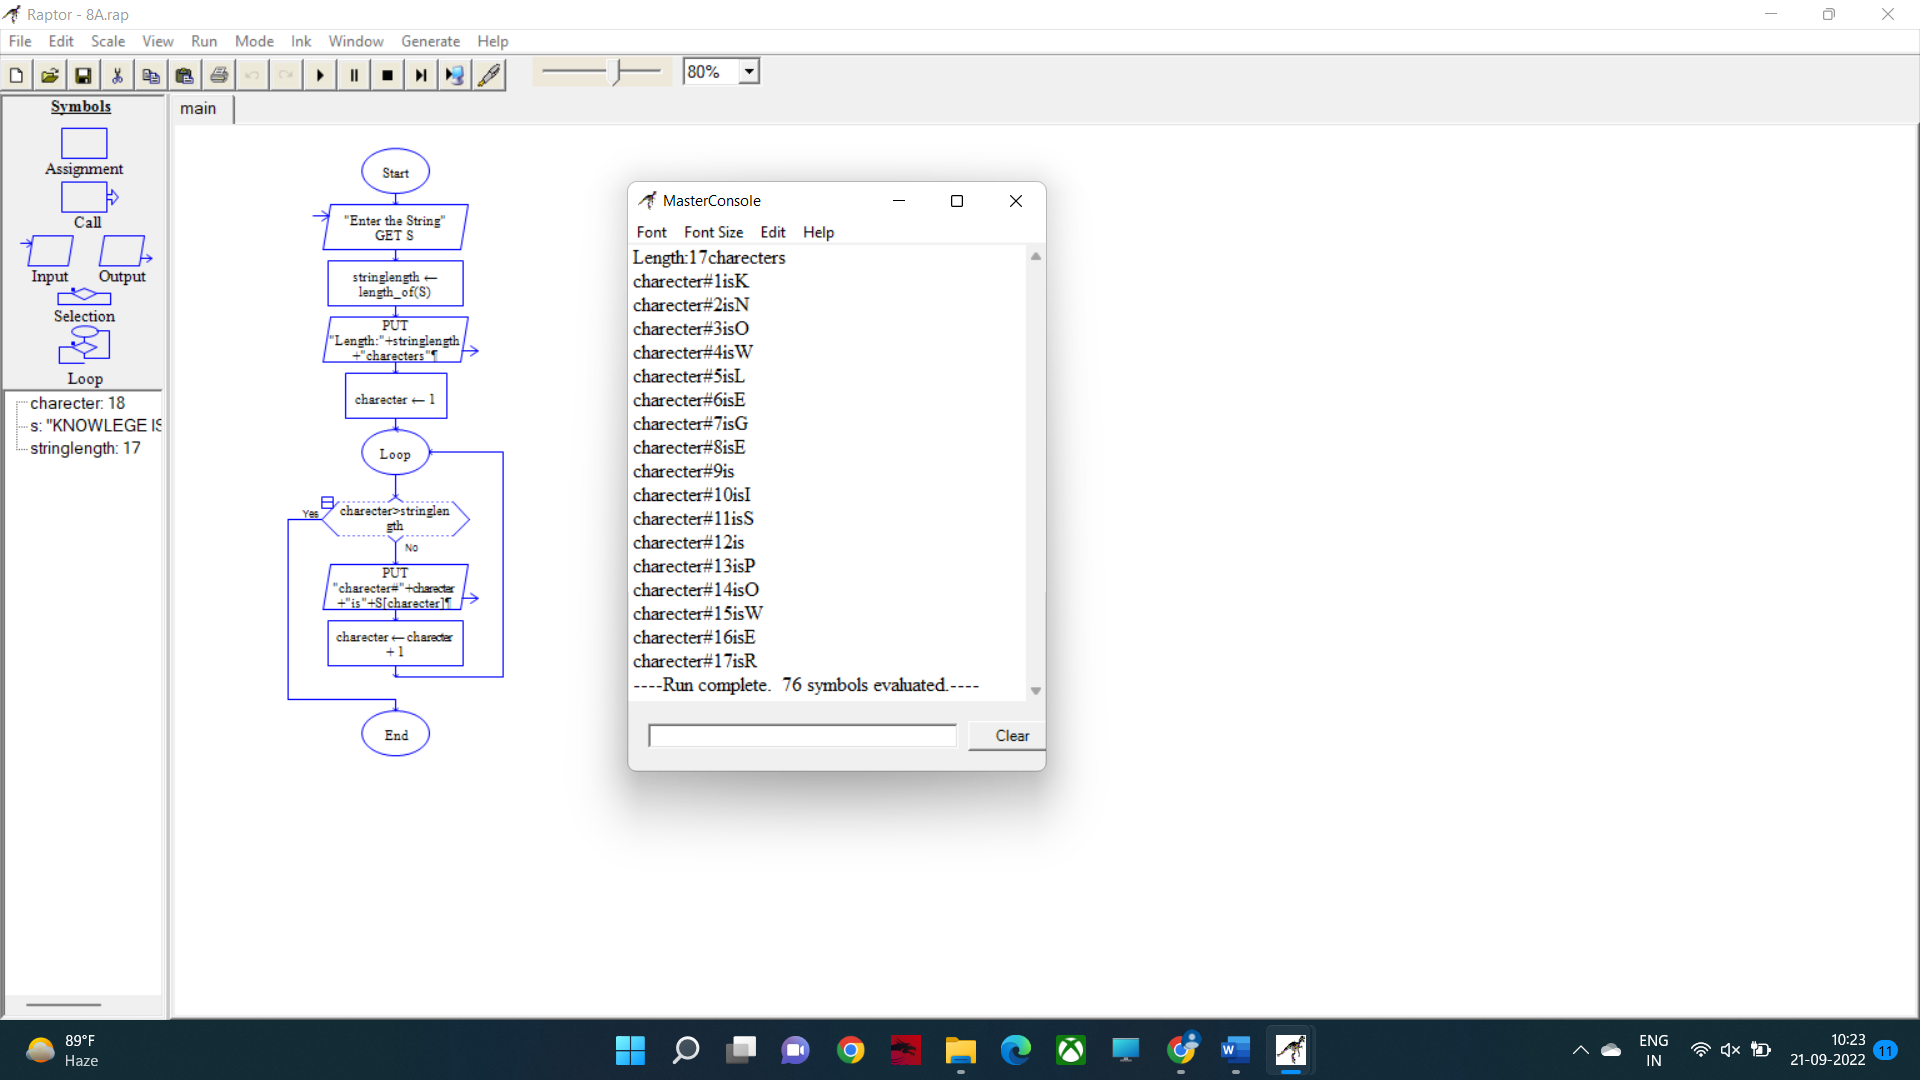
Task: Click the Save floppy disk icon
Action: coord(83,75)
